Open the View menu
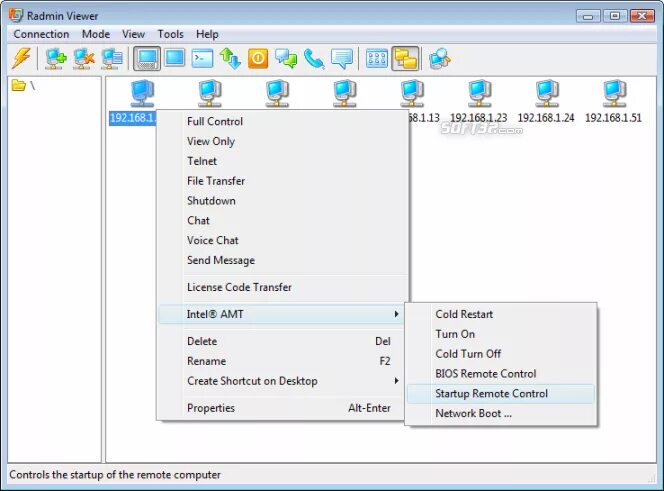The image size is (664, 491). (x=133, y=34)
